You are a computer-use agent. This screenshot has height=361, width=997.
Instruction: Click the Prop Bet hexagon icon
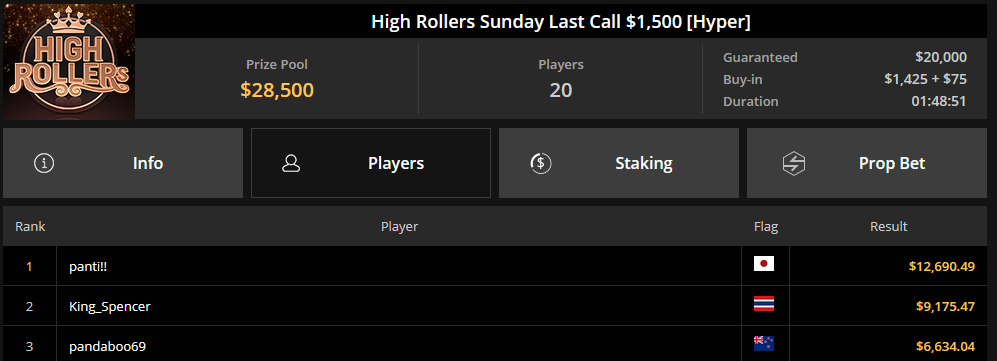[794, 163]
